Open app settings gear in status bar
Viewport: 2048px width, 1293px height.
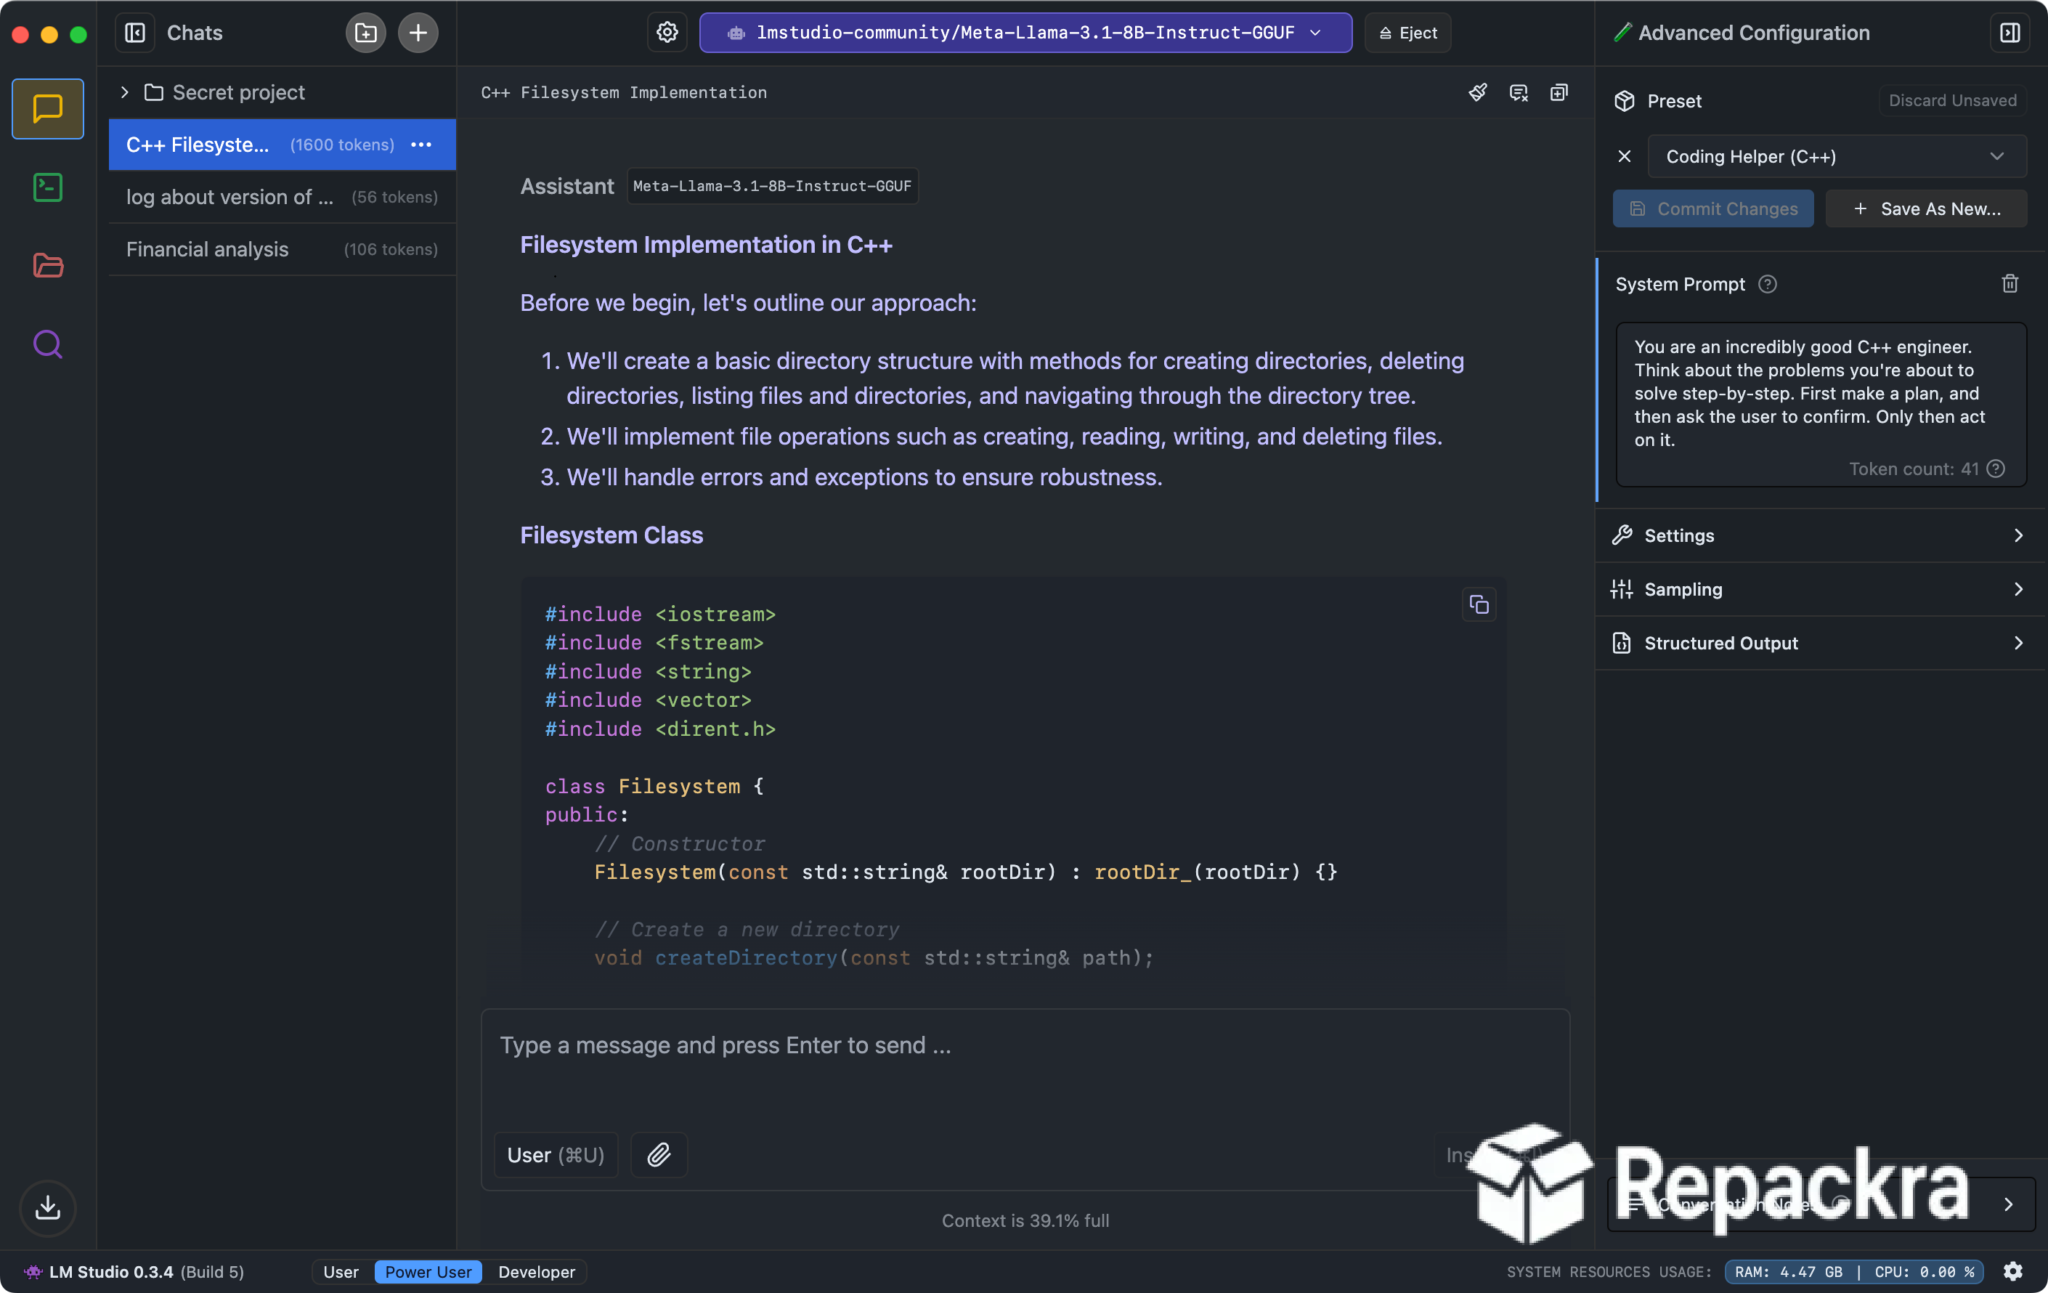point(2013,1271)
